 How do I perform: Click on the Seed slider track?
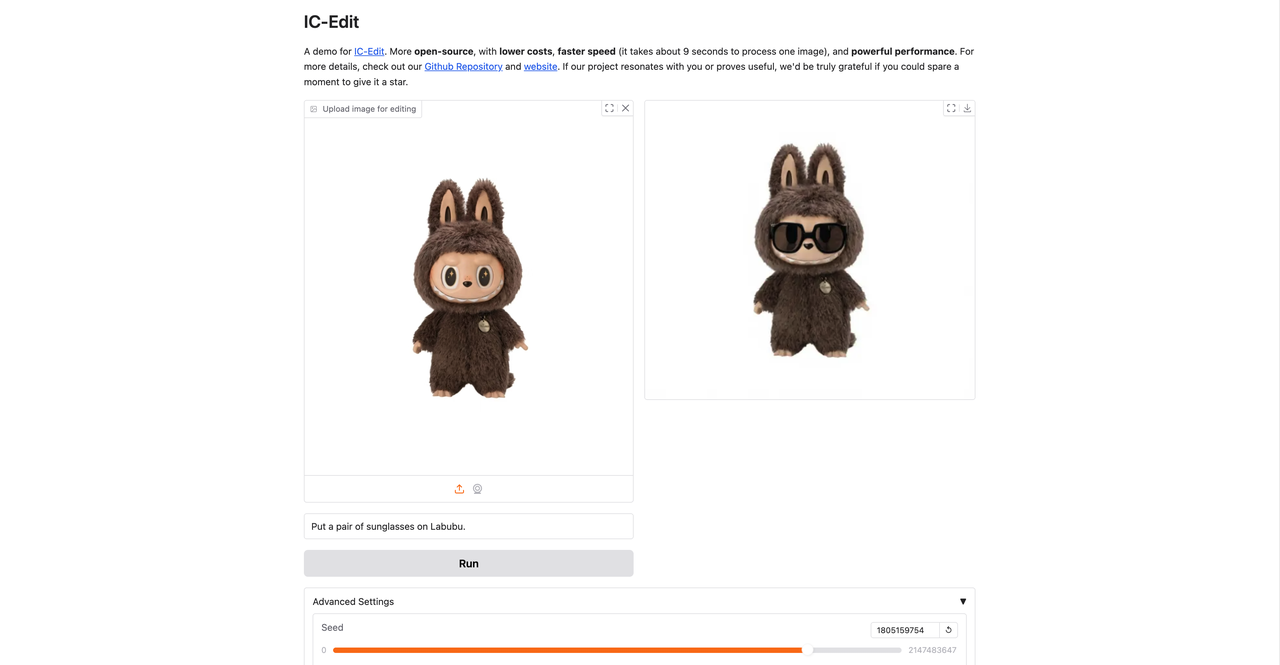point(617,650)
